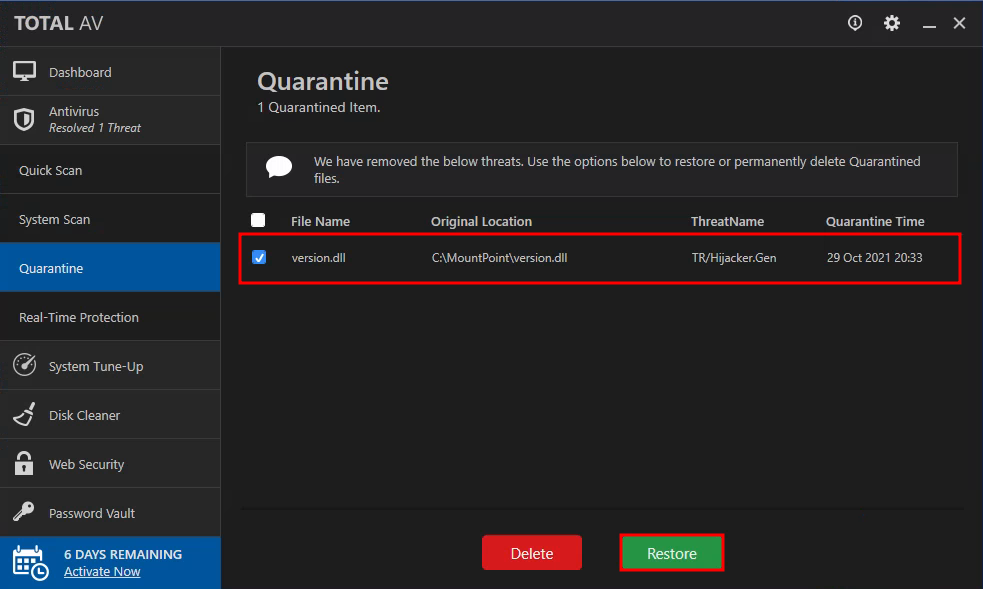The height and width of the screenshot is (589, 983).
Task: Click the Quarantine page heading
Action: pos(323,81)
